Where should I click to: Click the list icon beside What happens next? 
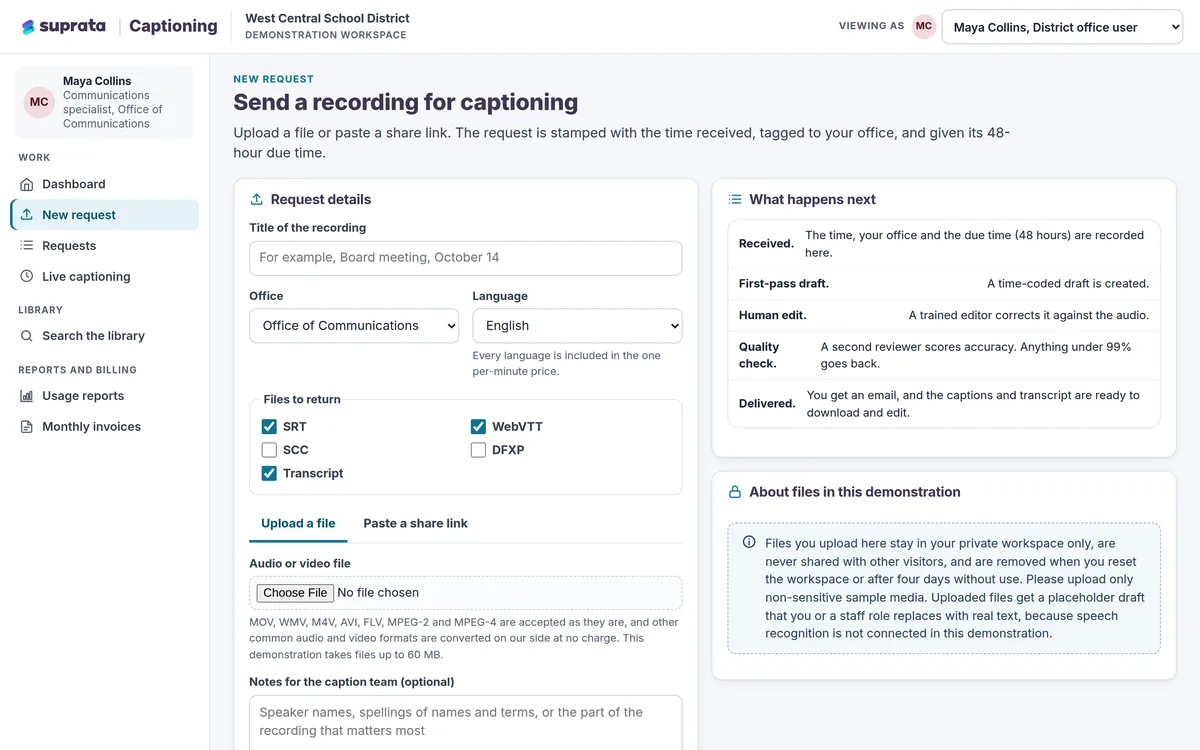point(735,199)
